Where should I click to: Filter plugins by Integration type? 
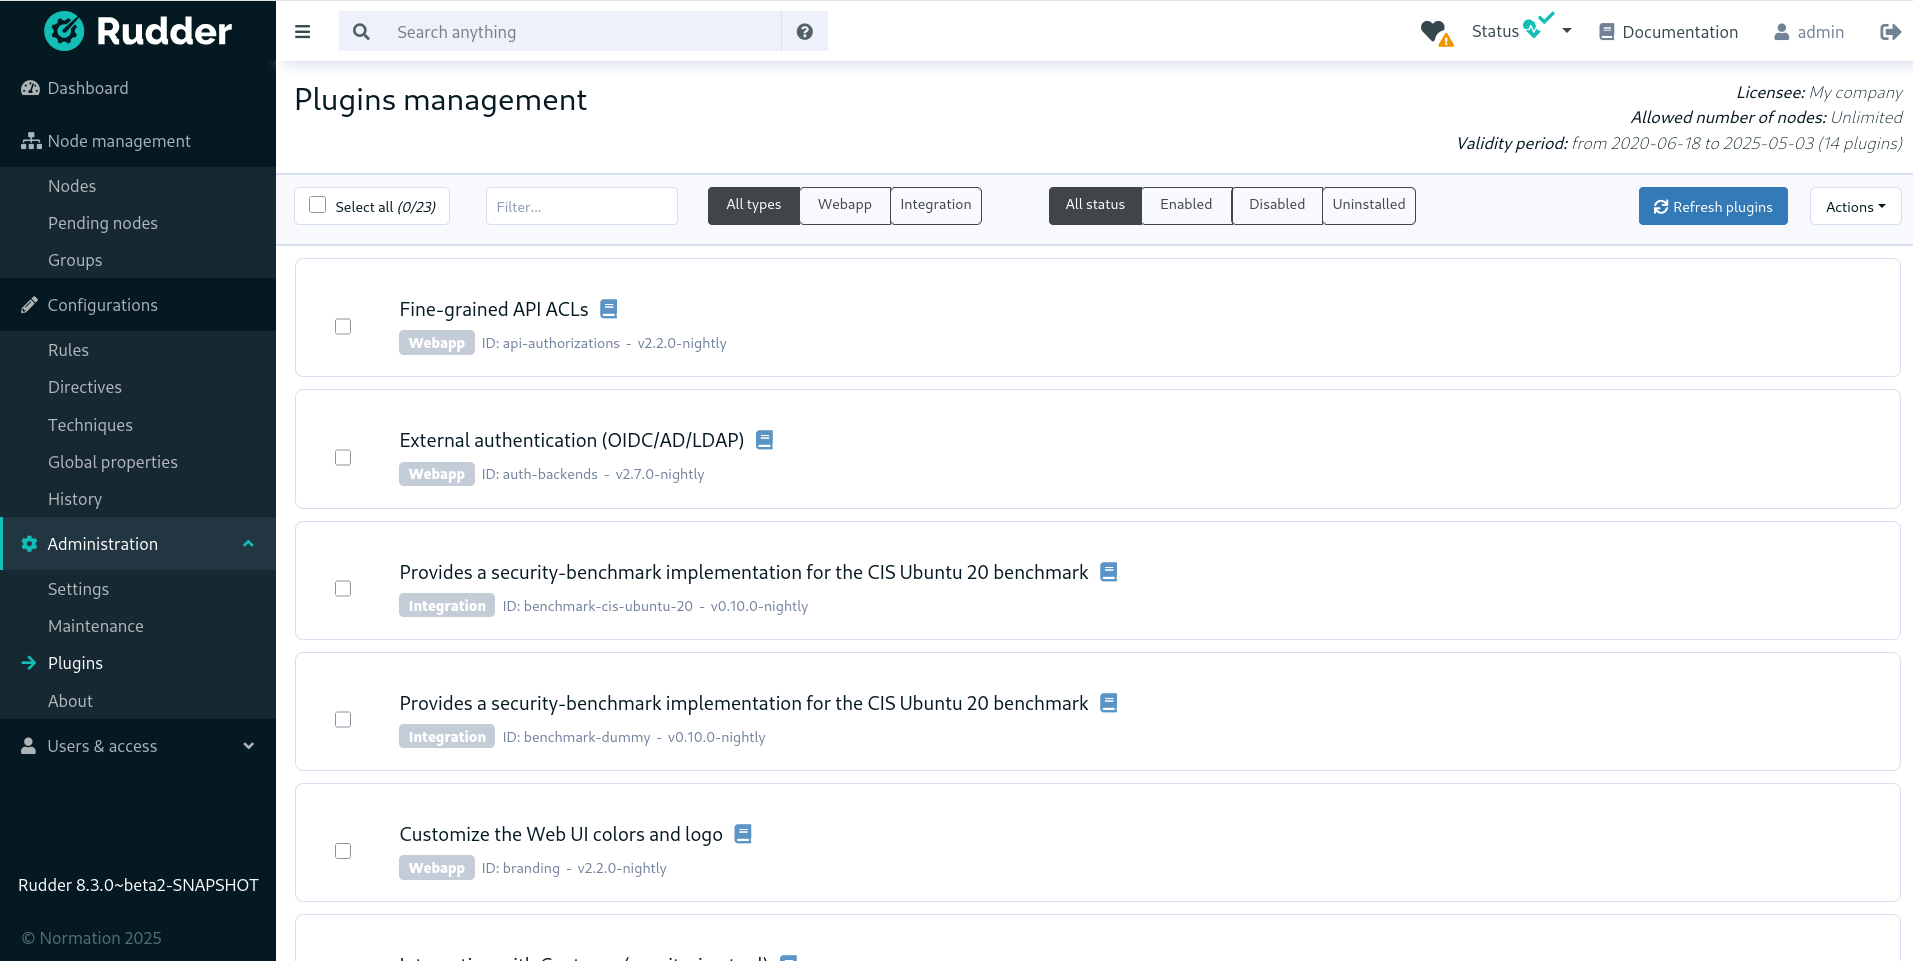click(x=935, y=205)
